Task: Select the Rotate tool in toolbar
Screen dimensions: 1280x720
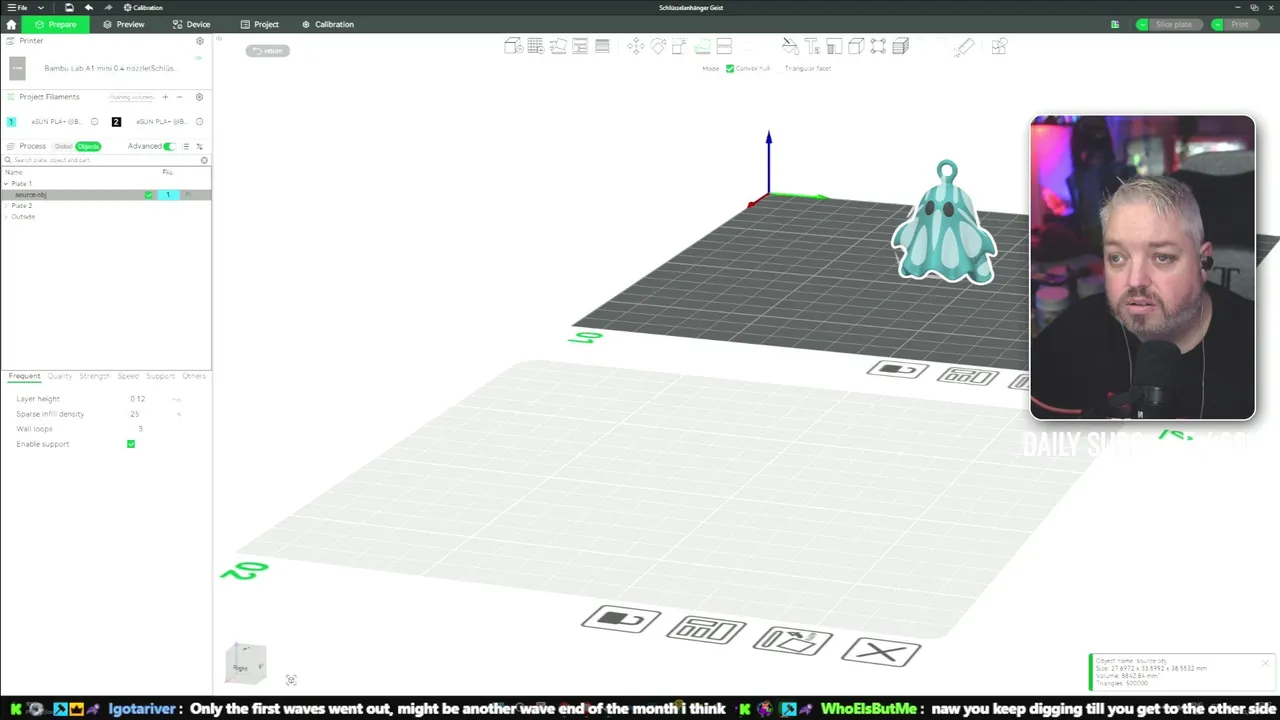Action: (x=658, y=46)
